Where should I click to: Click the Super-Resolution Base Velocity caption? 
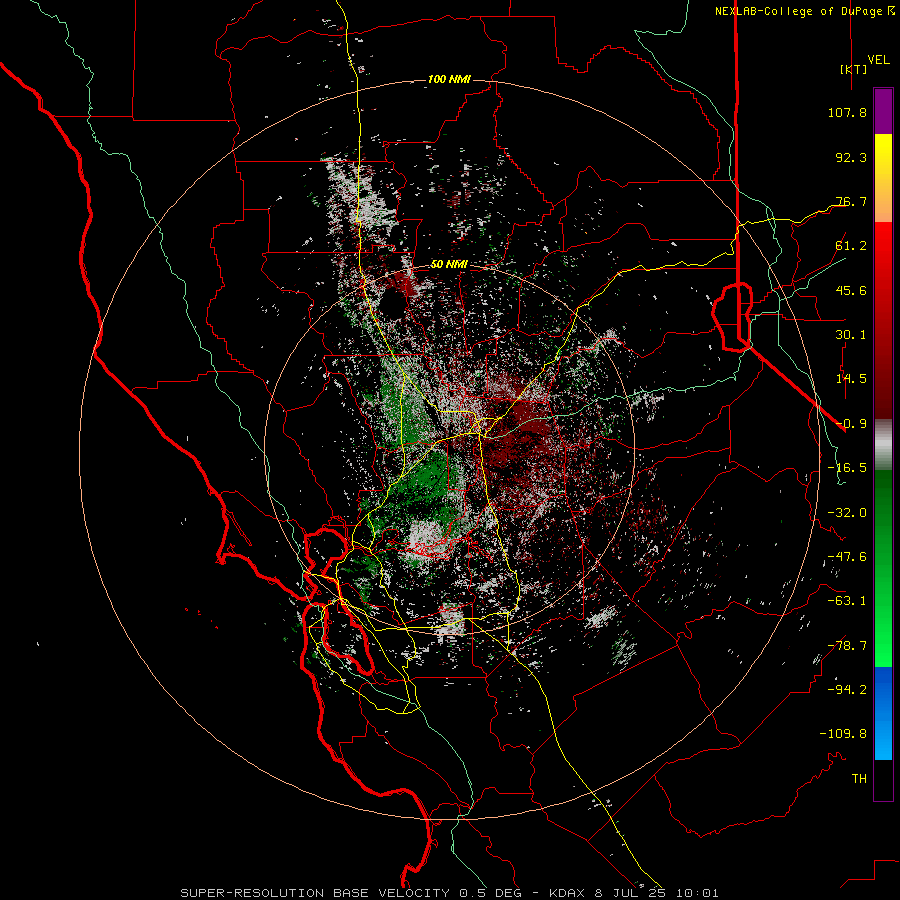click(x=449, y=893)
